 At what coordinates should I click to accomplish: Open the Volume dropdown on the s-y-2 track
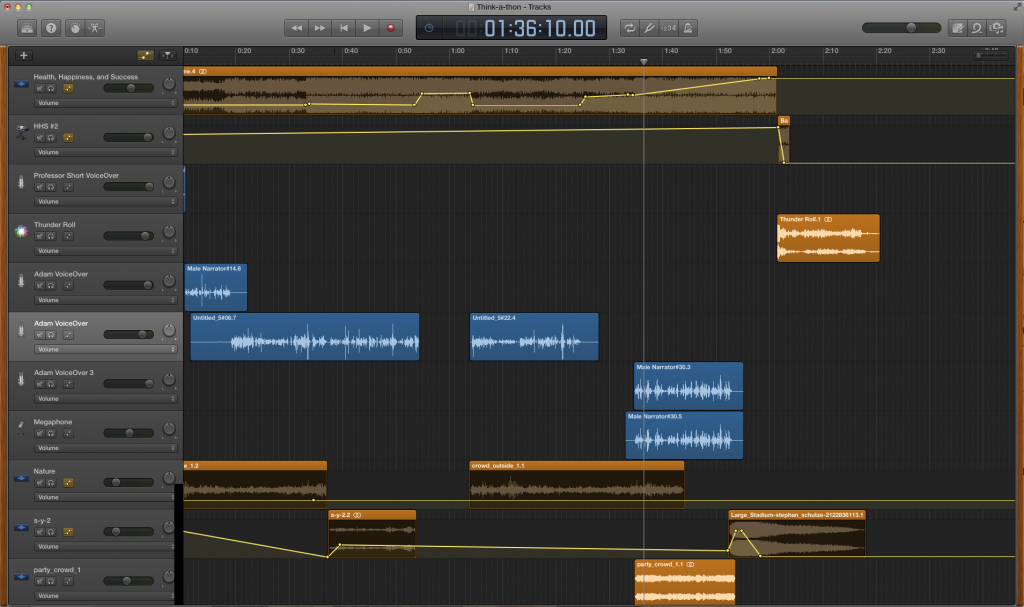[105, 547]
